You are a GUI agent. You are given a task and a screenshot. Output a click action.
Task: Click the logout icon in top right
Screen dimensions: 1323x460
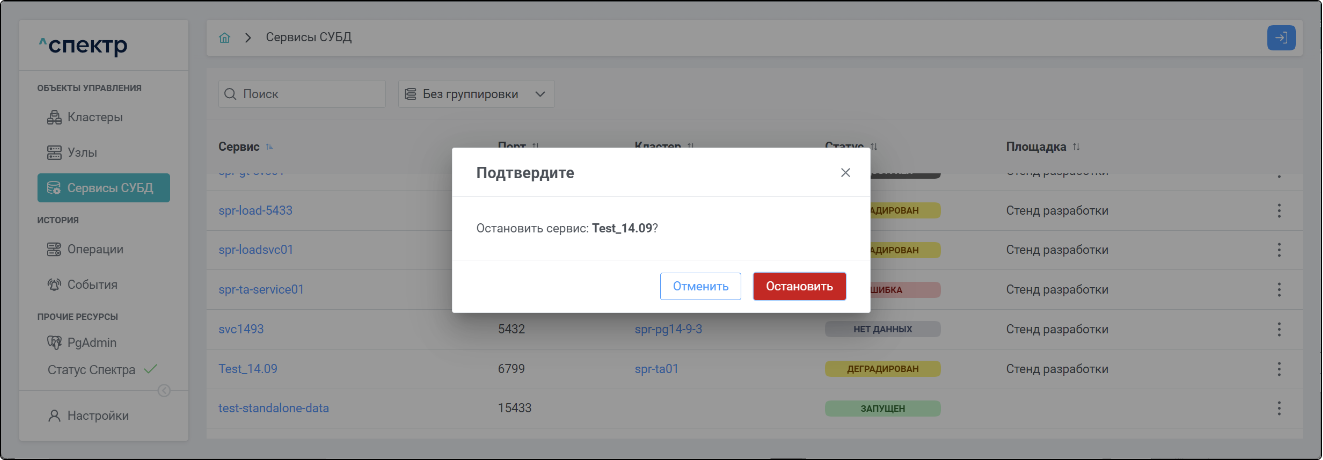tap(1281, 38)
